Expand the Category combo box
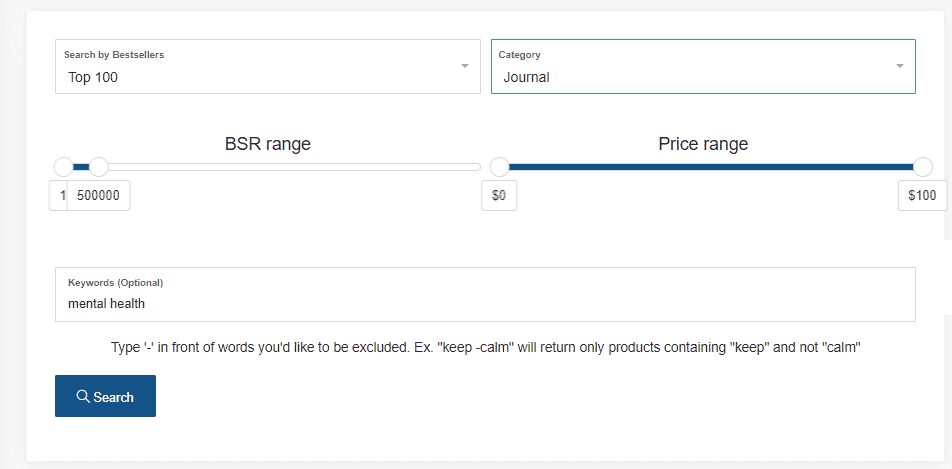 coord(703,67)
